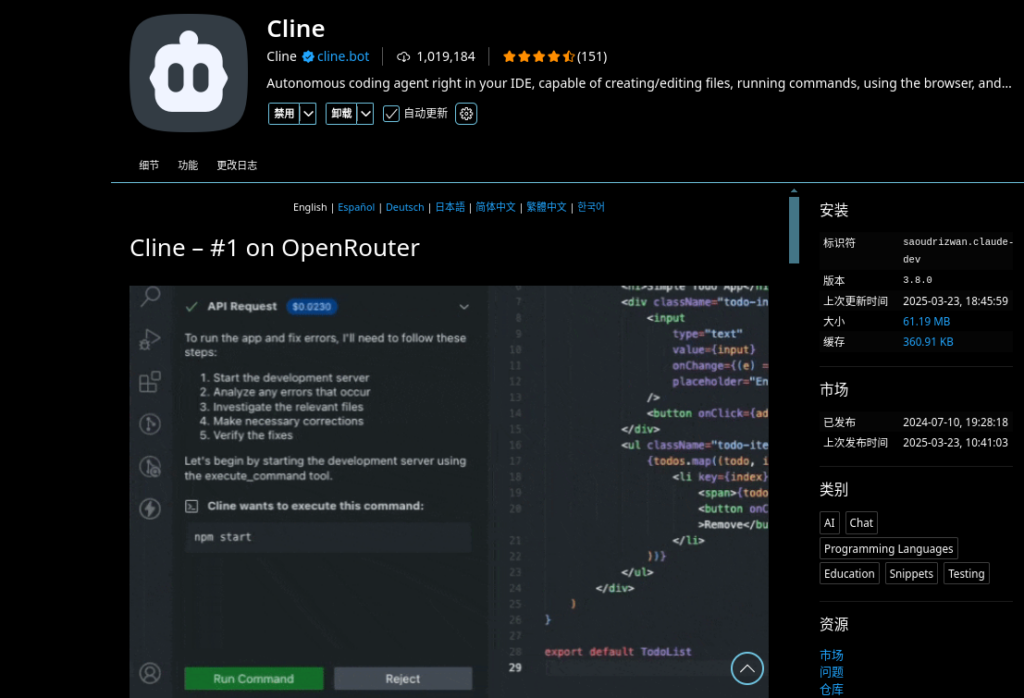Click the Run and Debug icon in the demo preview
The width and height of the screenshot is (1024, 698).
pos(150,340)
